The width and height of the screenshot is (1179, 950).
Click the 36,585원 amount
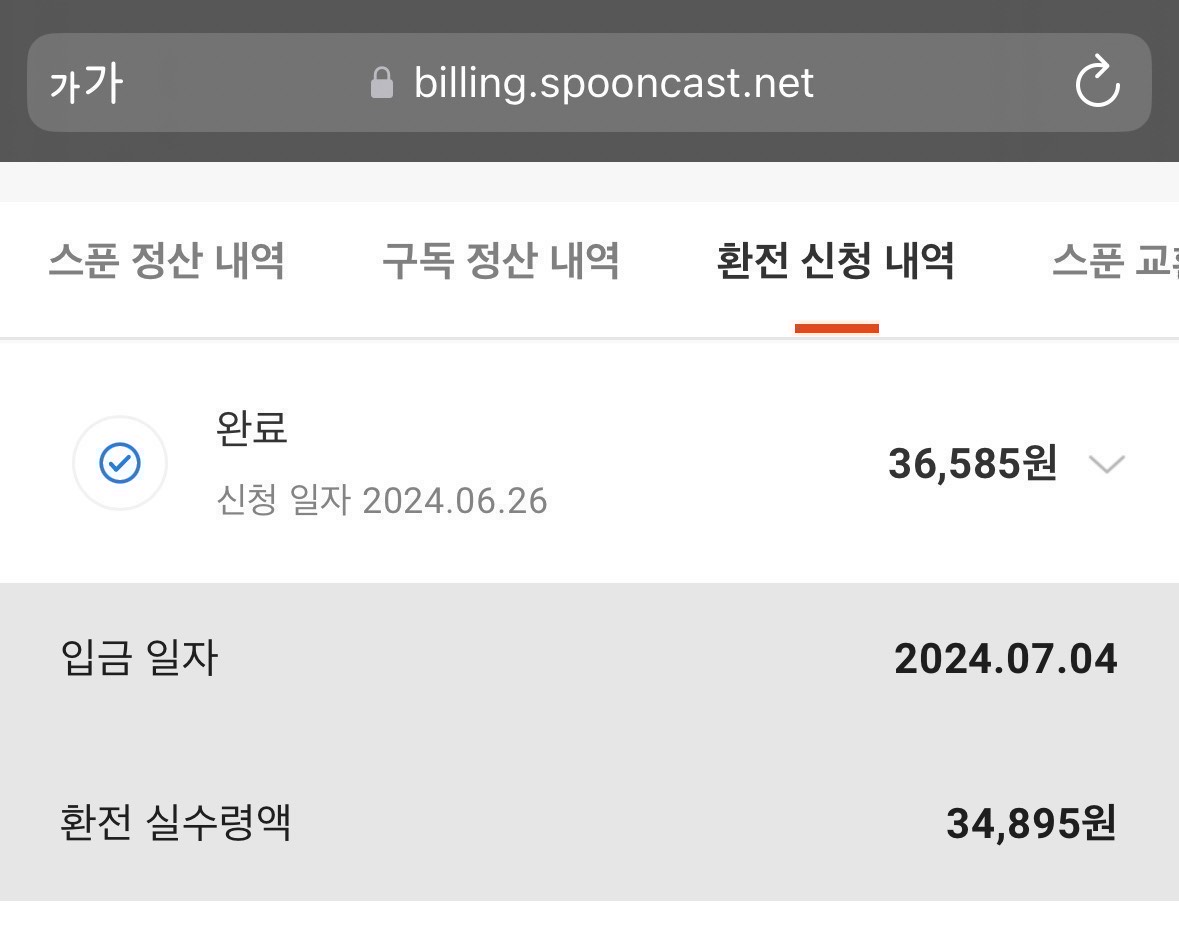pos(972,464)
